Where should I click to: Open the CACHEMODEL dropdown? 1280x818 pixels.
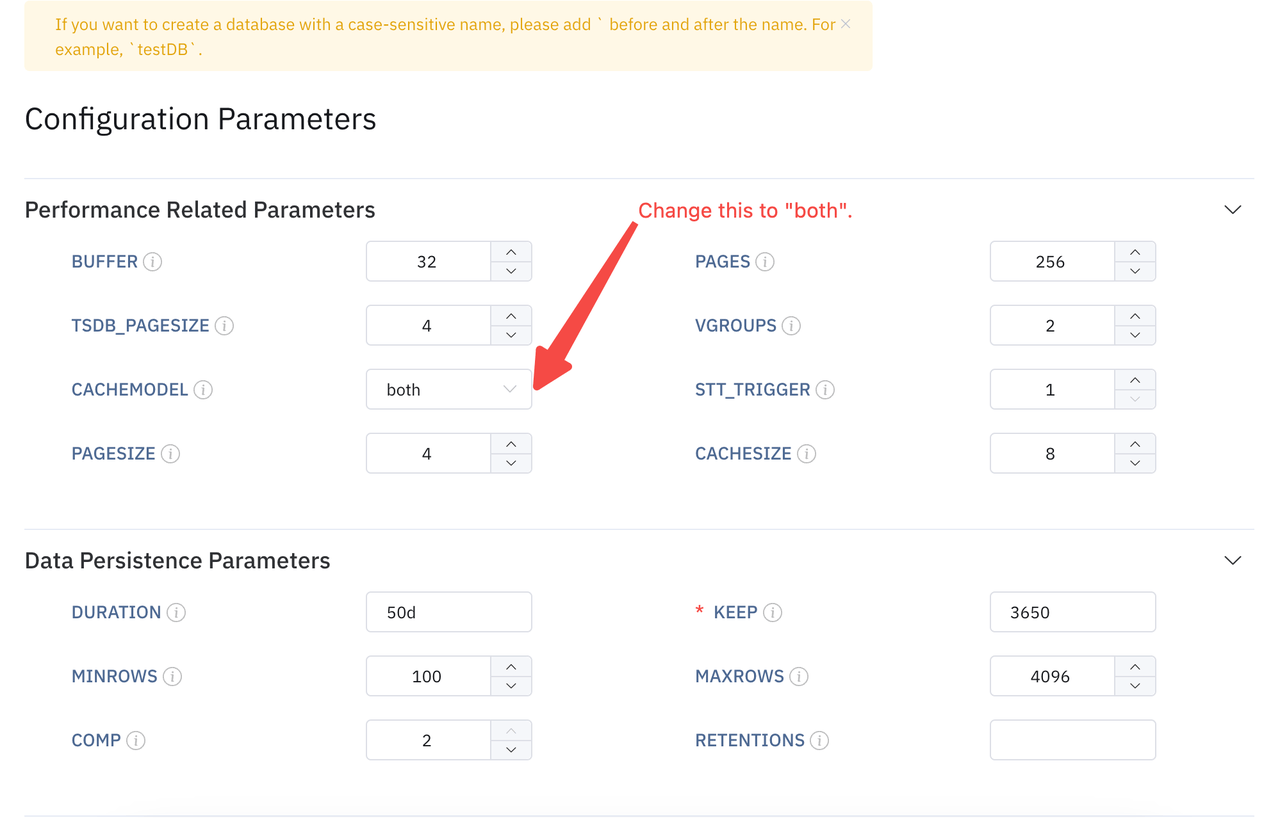point(448,390)
